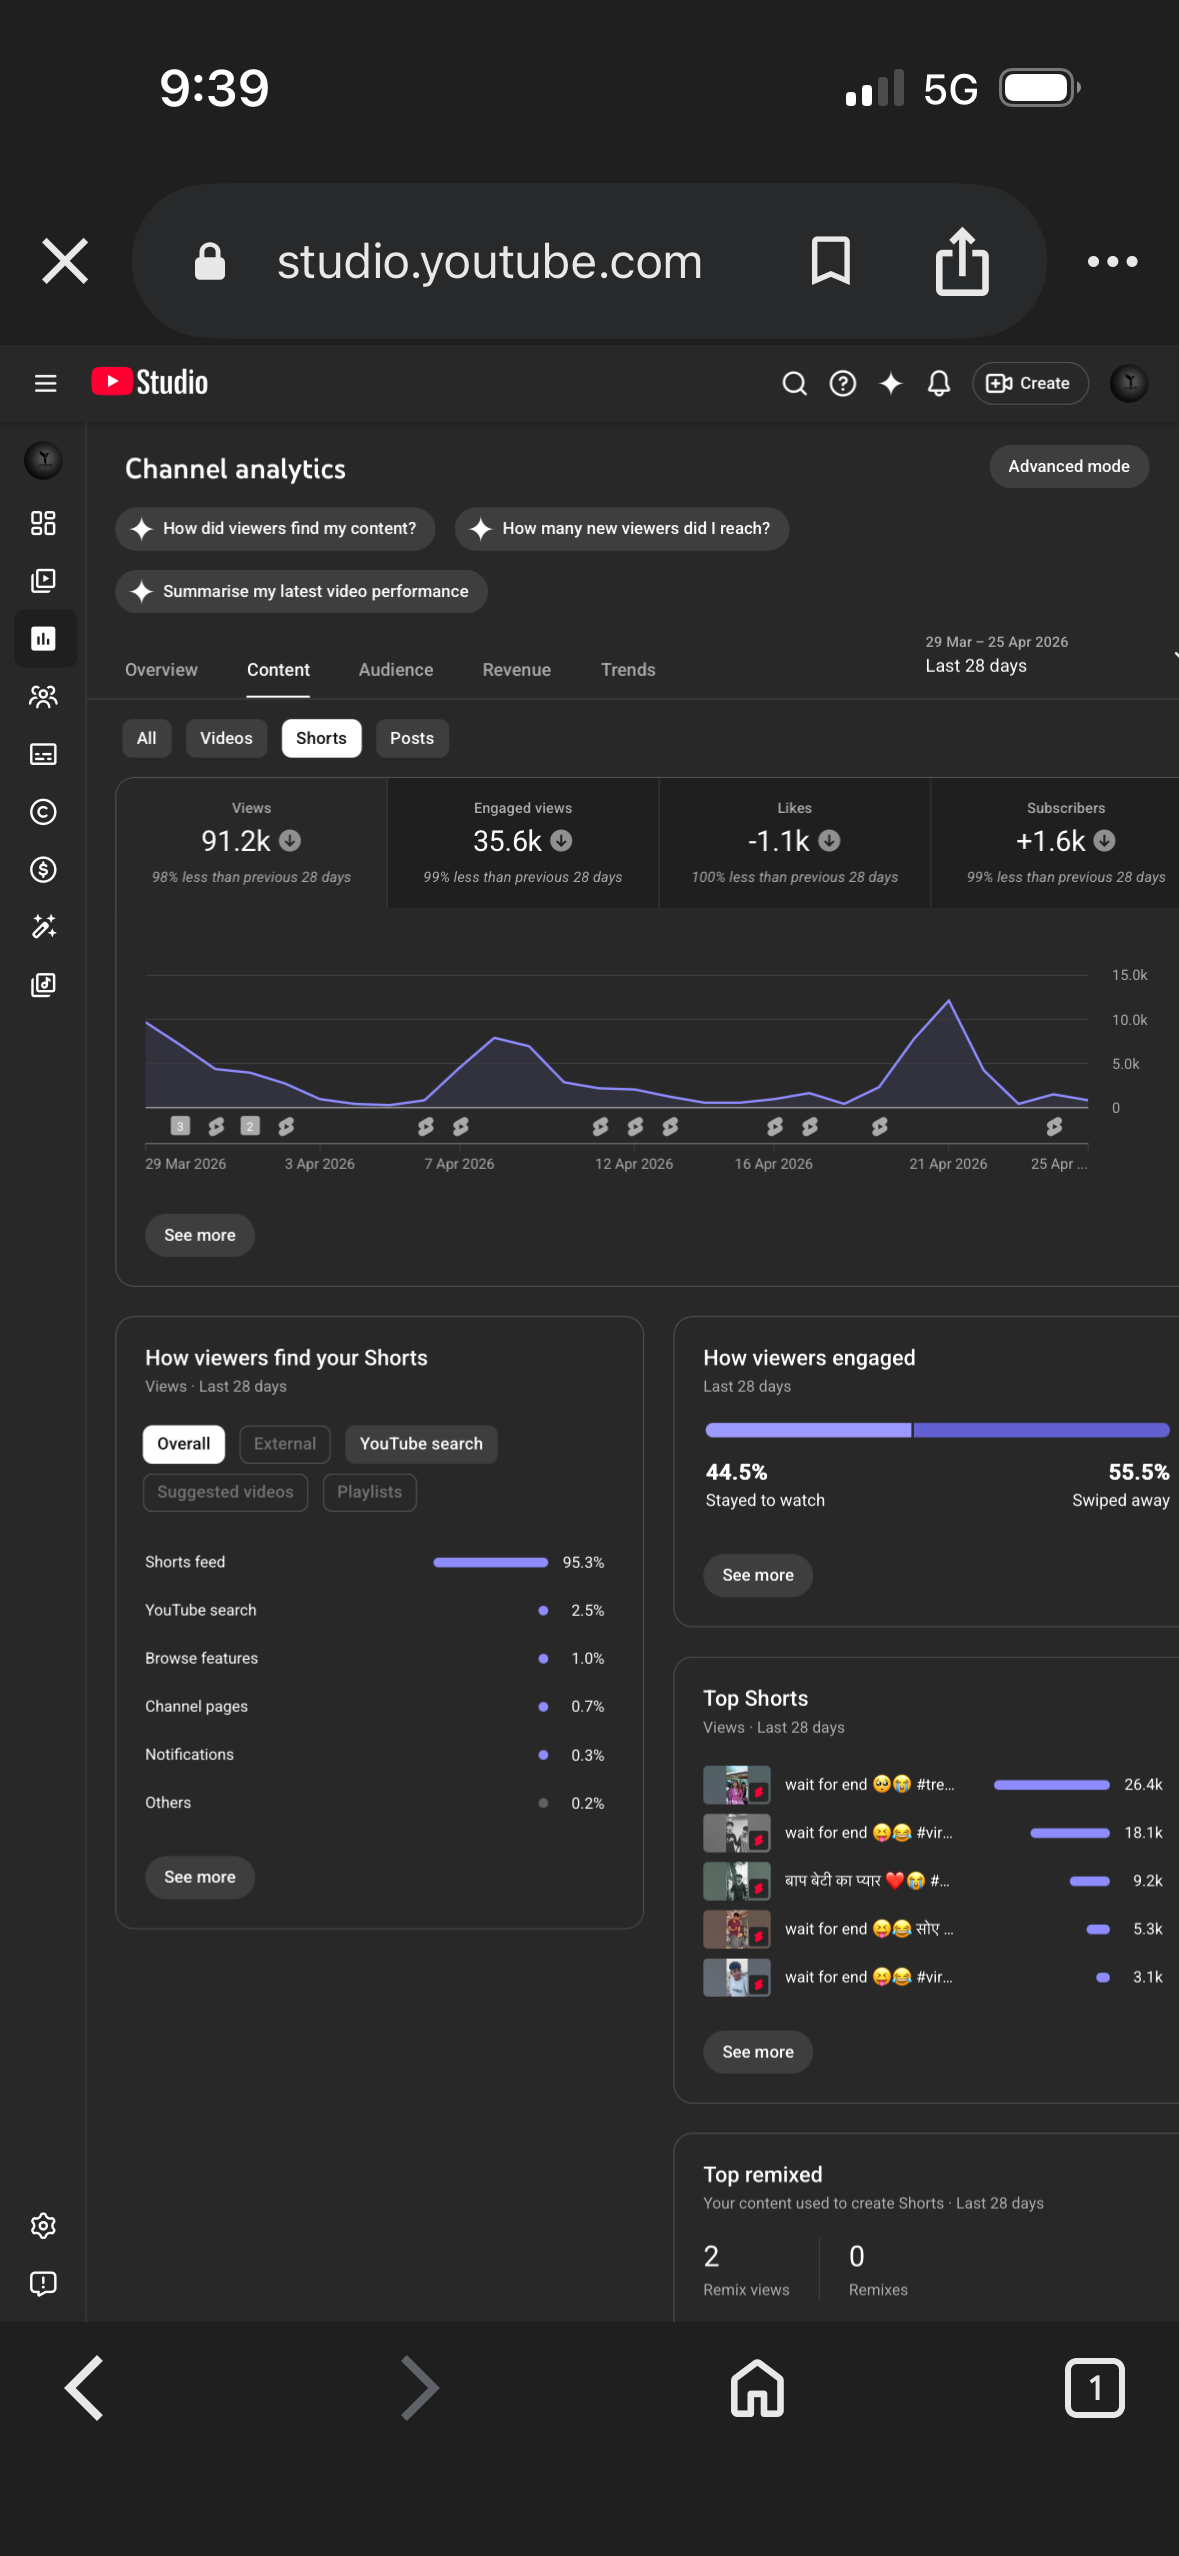Expand See more under How viewers engaged
Viewport: 1179px width, 2556px height.
[x=757, y=1575]
